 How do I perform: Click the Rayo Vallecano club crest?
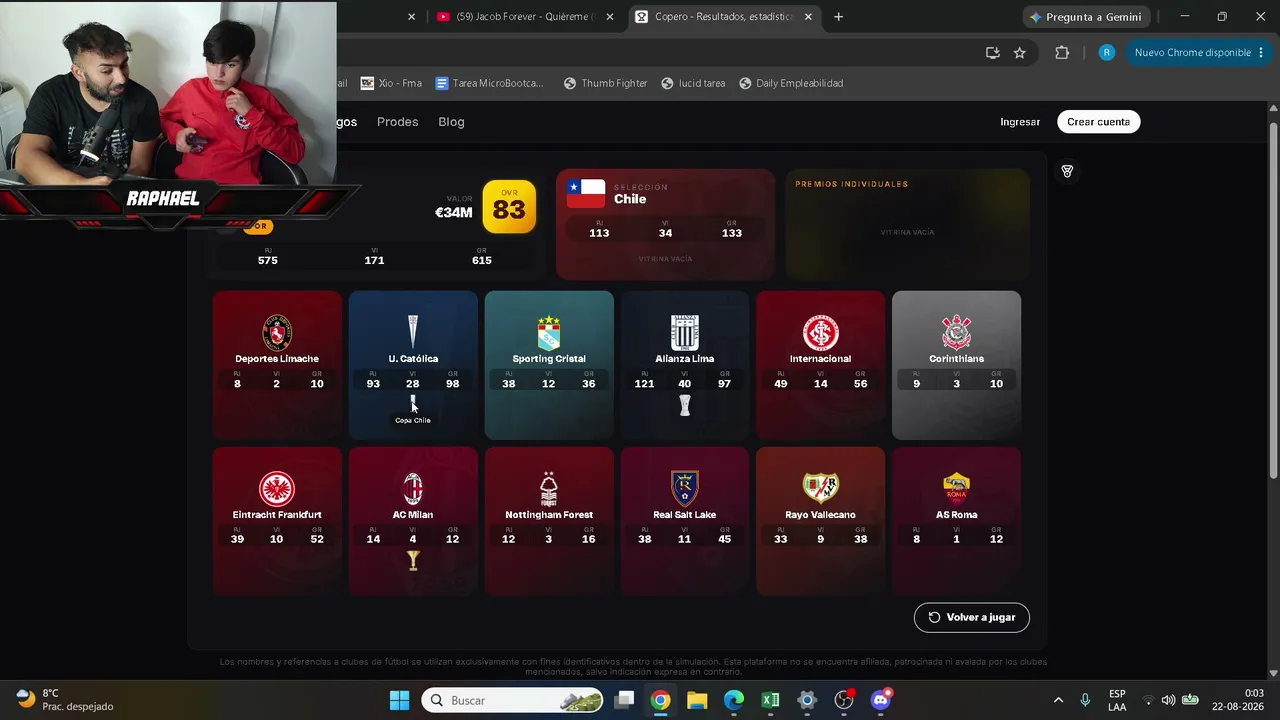click(821, 489)
